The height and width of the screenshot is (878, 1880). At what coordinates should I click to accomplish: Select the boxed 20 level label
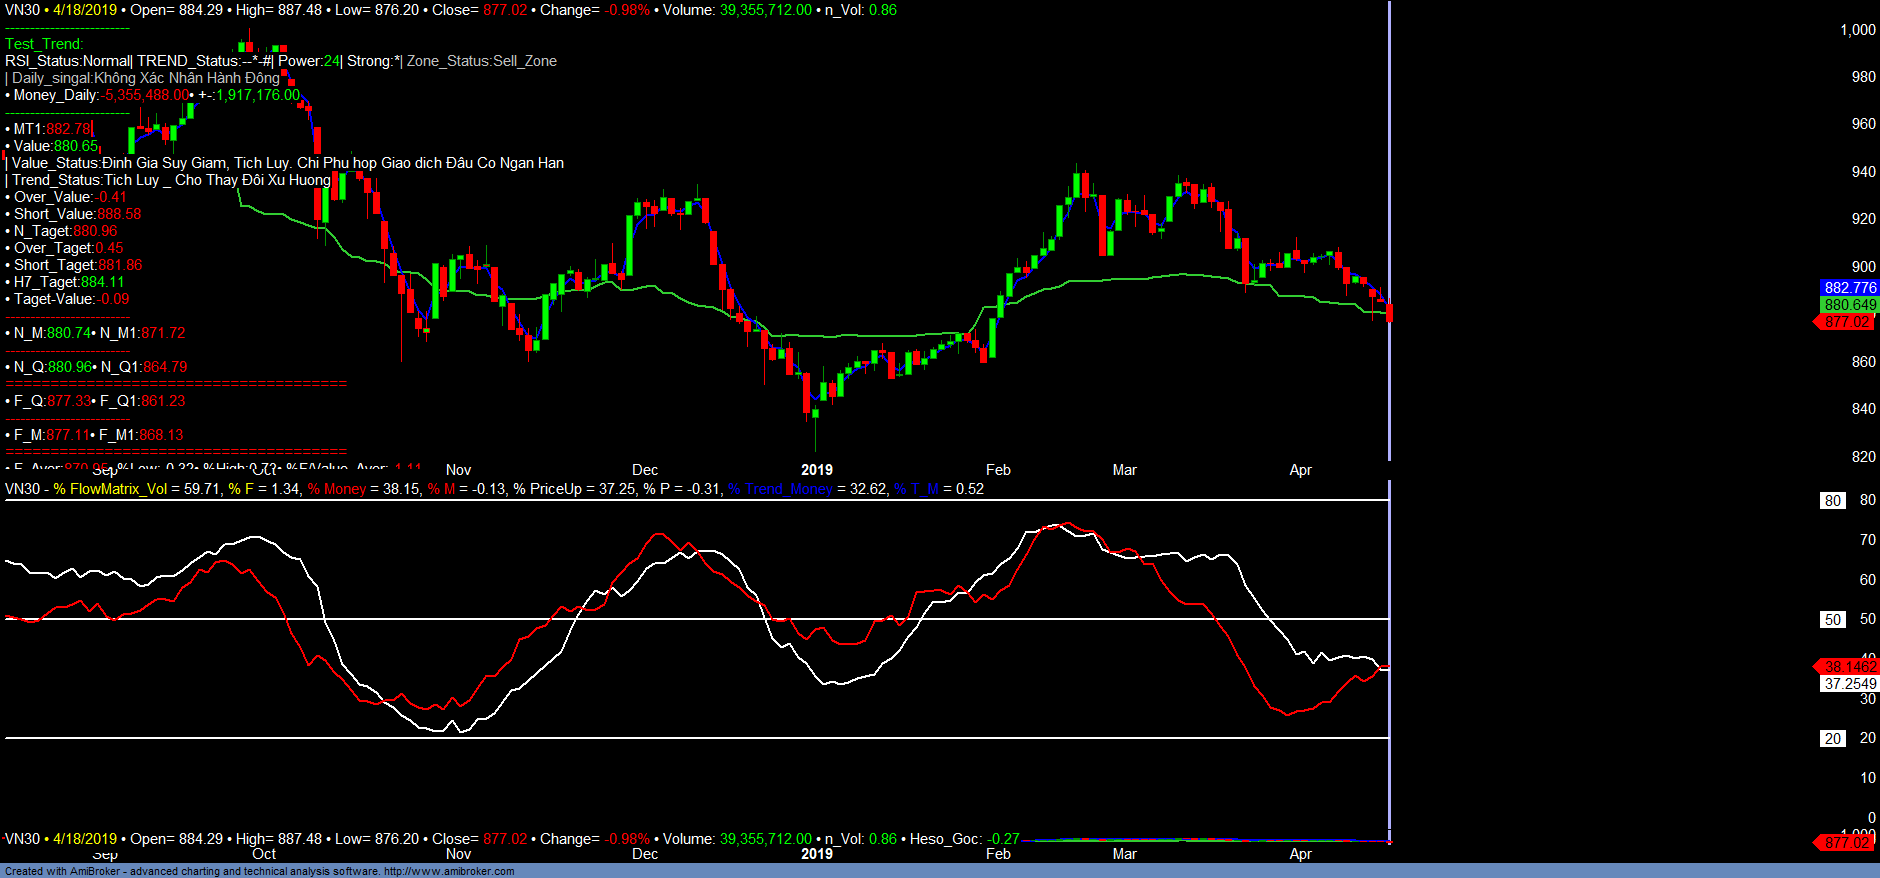tap(1832, 739)
